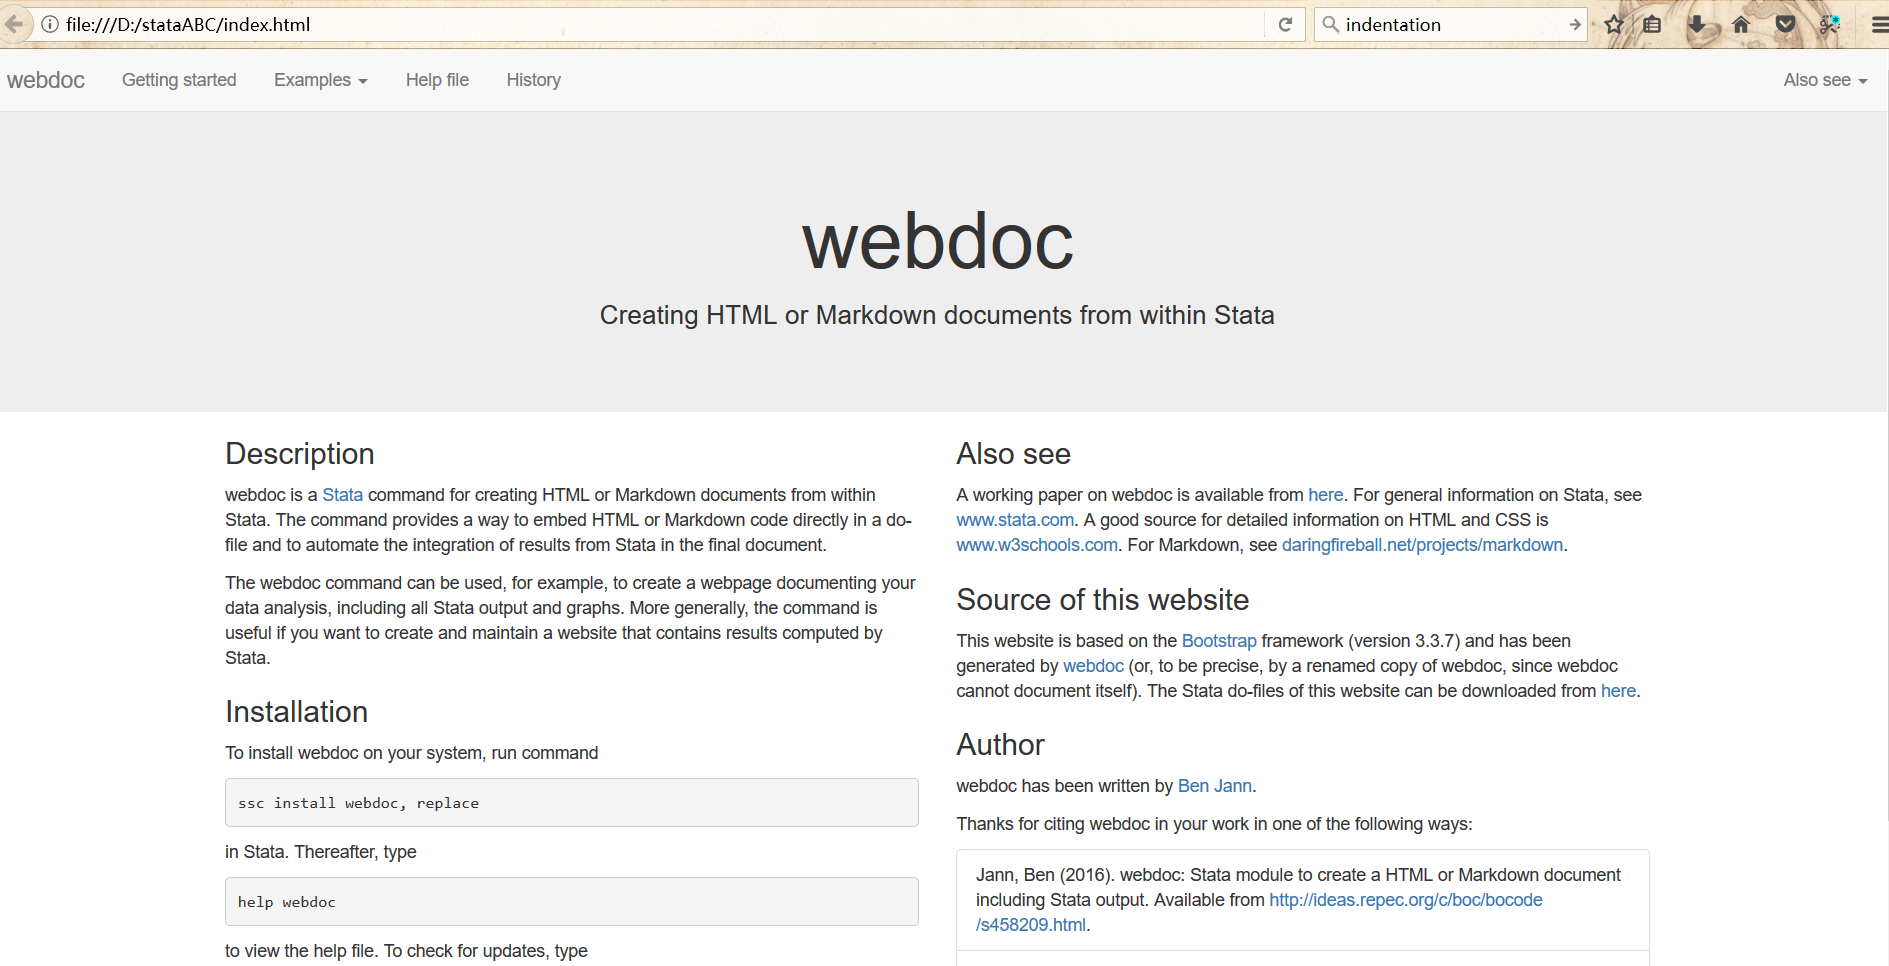Viewport: 1889px width, 966px height.
Task: Open the Help file nav item
Action: click(437, 80)
